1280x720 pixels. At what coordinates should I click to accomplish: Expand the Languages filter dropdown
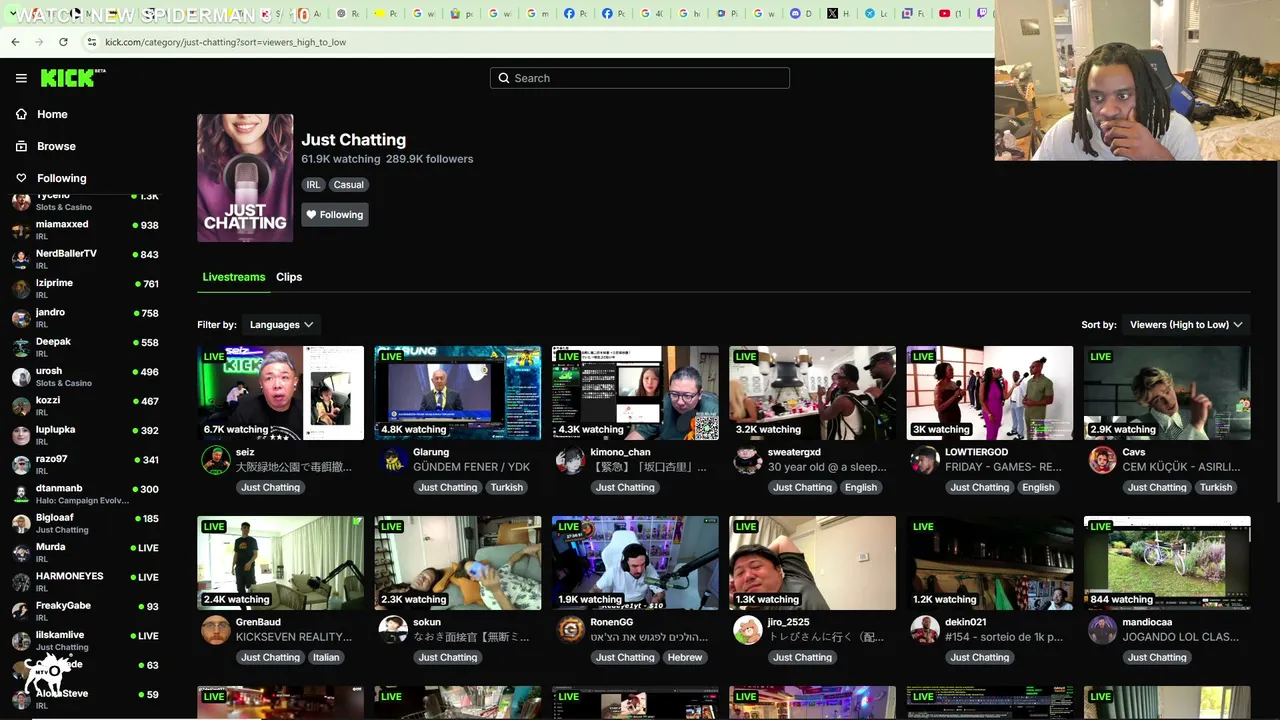click(x=281, y=324)
